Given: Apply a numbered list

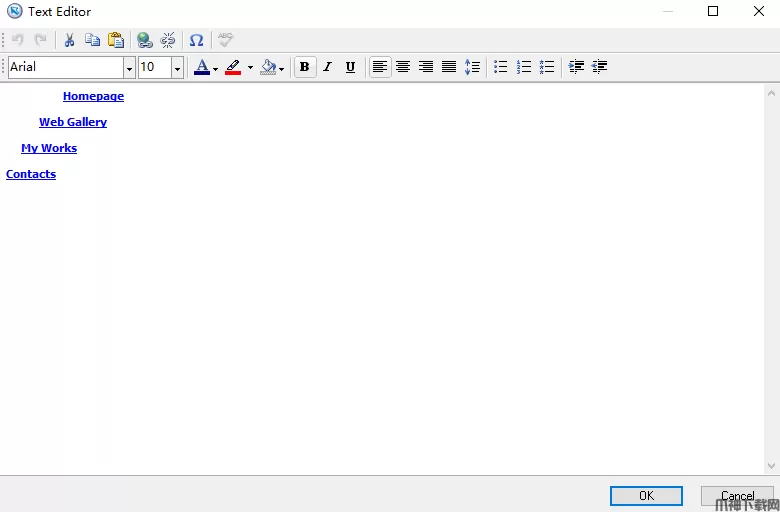Looking at the screenshot, I should point(524,67).
